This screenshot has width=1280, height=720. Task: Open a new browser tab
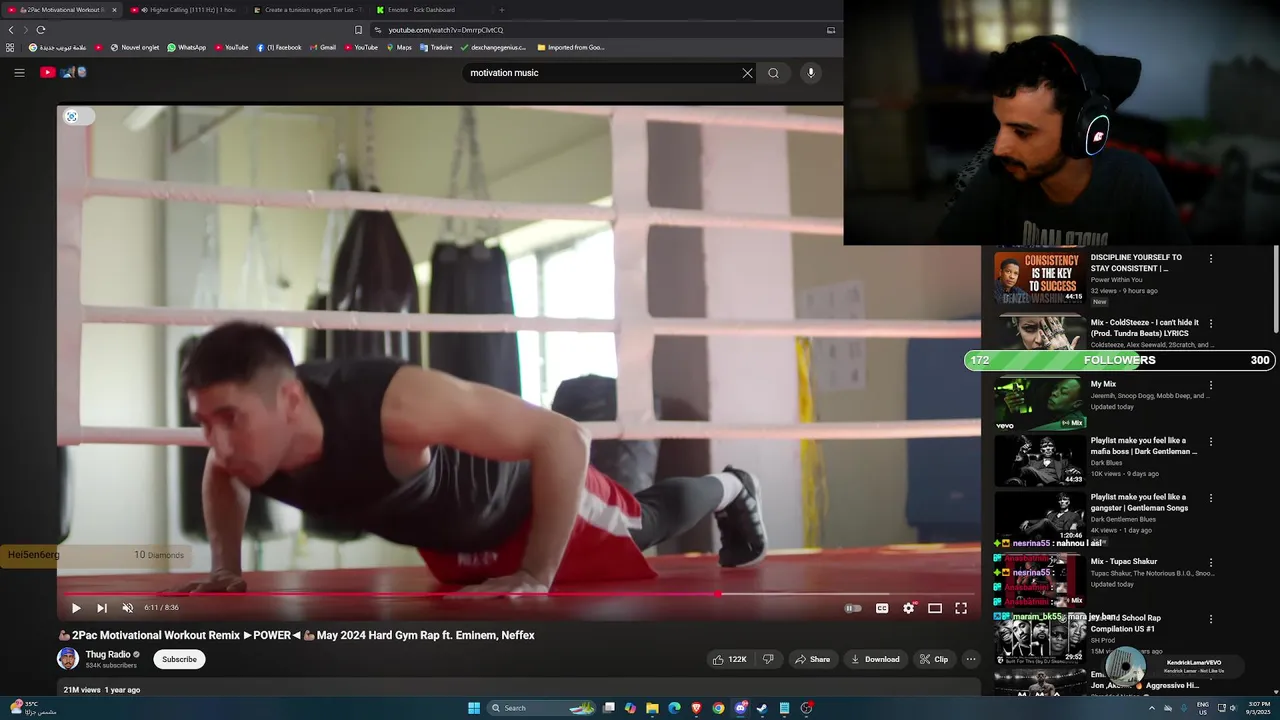502,10
